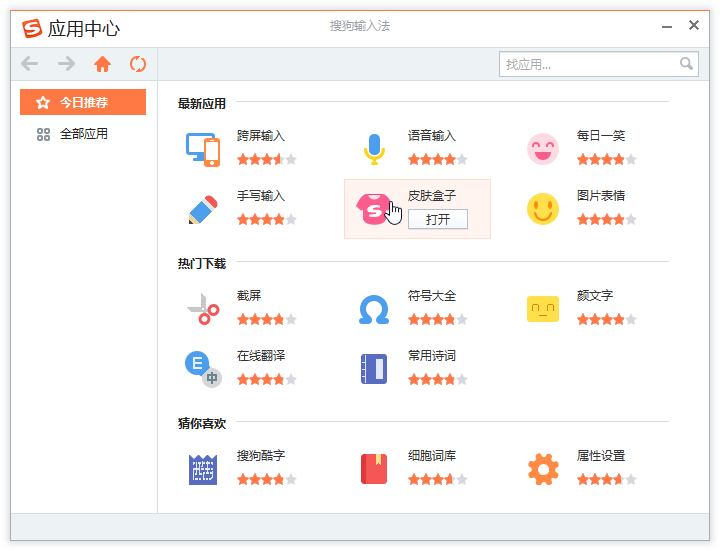Select the 每日一笑 pink smiley icon
The width and height of the screenshot is (721, 552).
(543, 149)
